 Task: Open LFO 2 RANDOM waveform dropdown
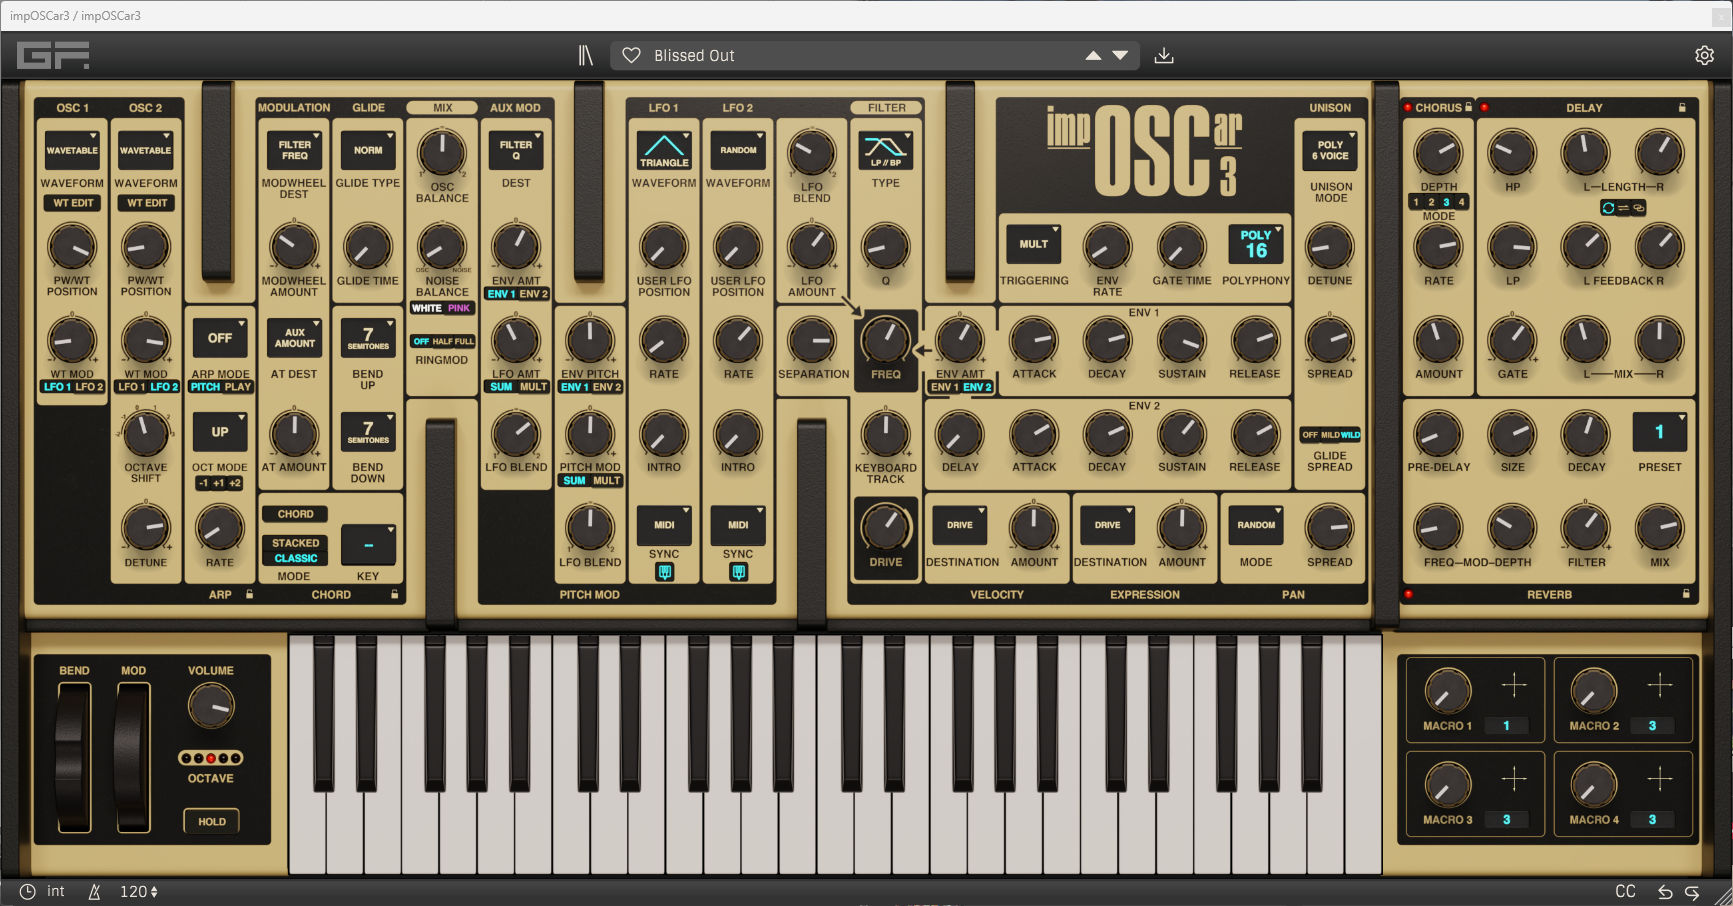tap(738, 150)
